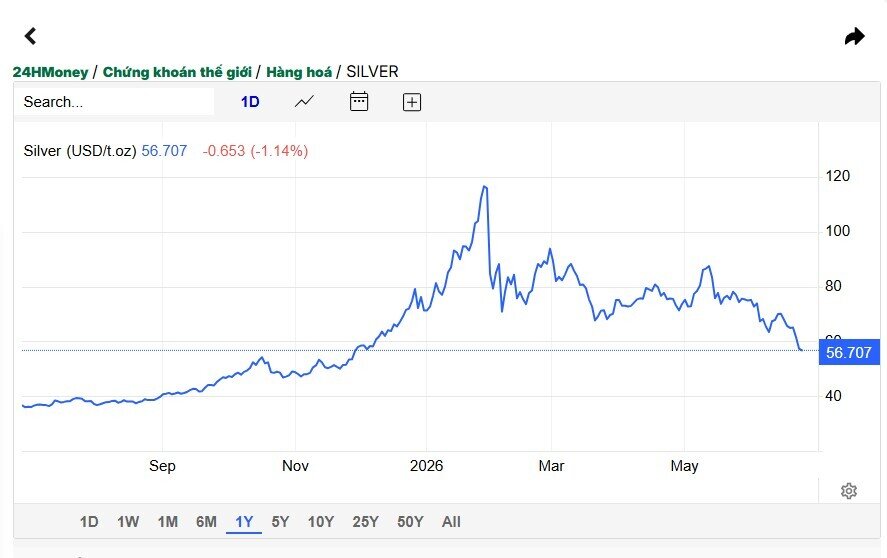Select the 6M time range tab

coord(206,521)
